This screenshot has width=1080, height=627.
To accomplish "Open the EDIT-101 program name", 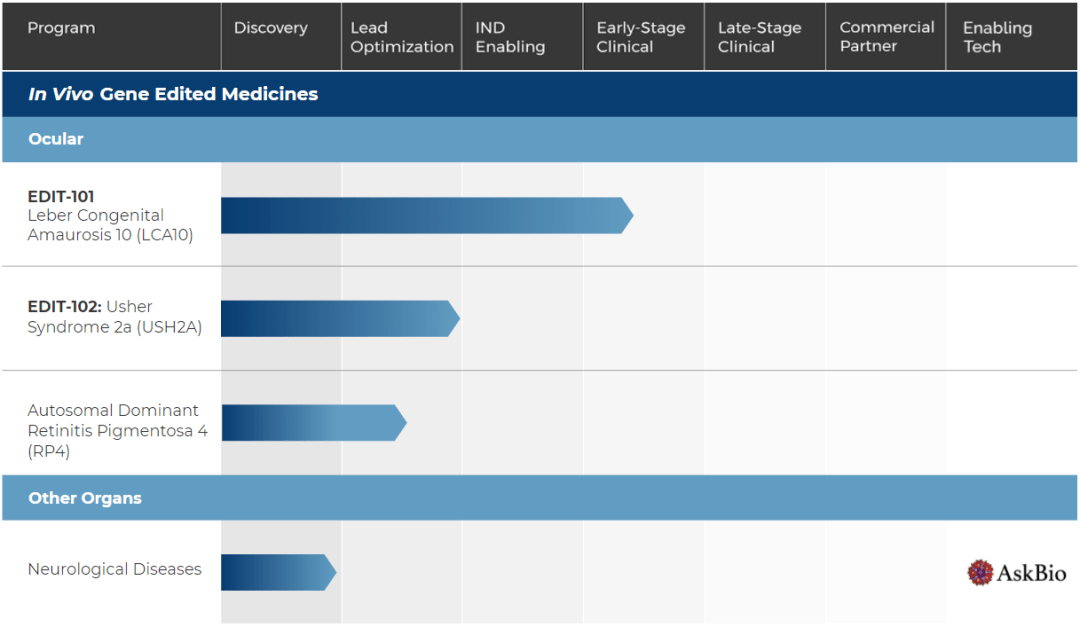I will coord(61,197).
